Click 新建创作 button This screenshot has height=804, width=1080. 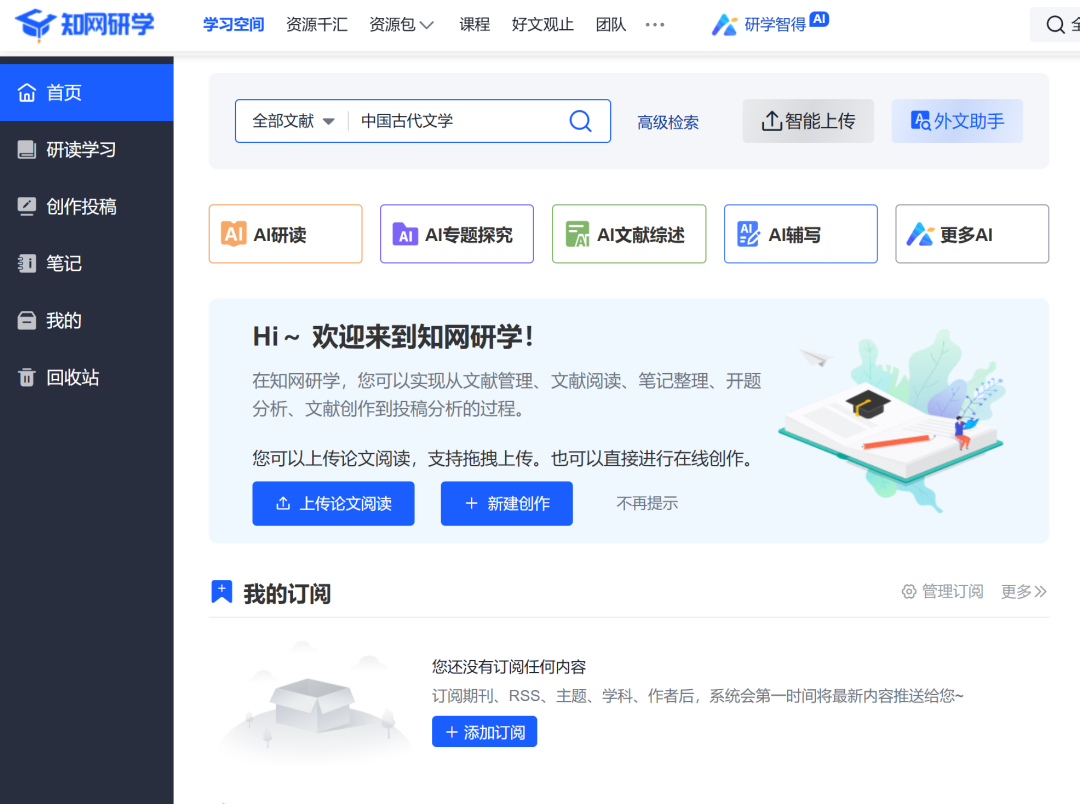point(507,504)
